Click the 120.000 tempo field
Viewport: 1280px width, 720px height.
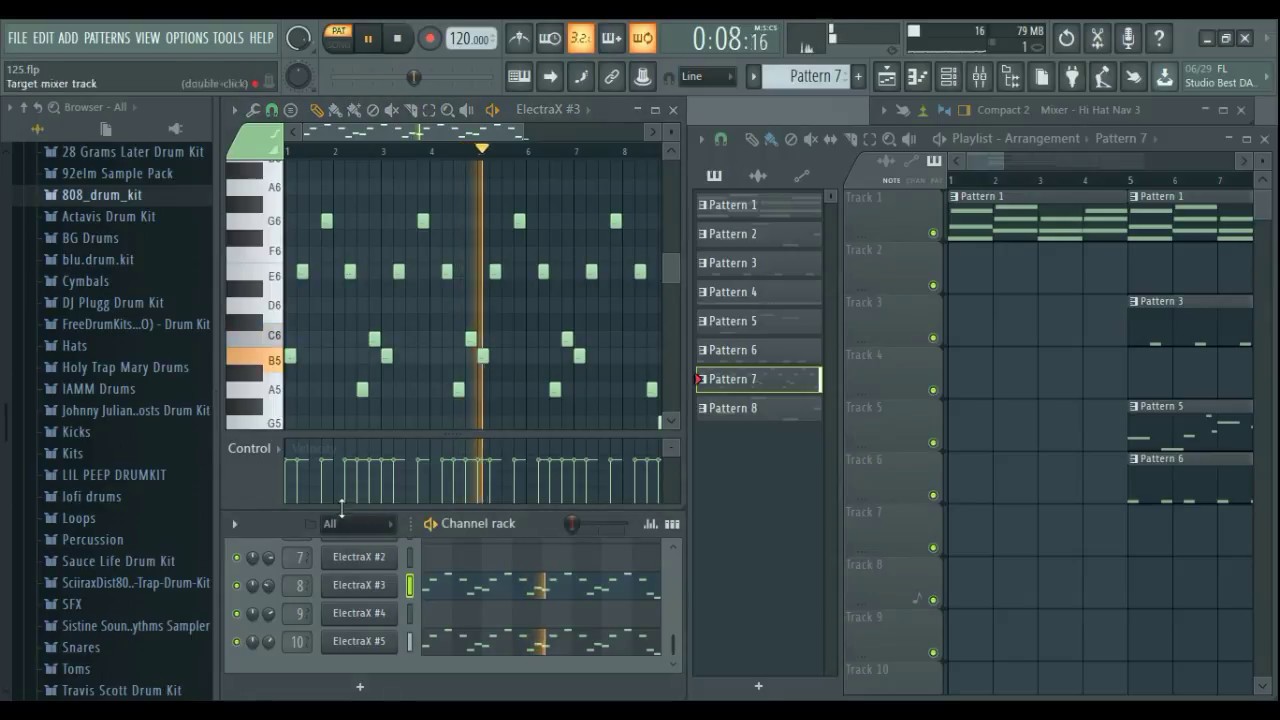[x=471, y=39]
